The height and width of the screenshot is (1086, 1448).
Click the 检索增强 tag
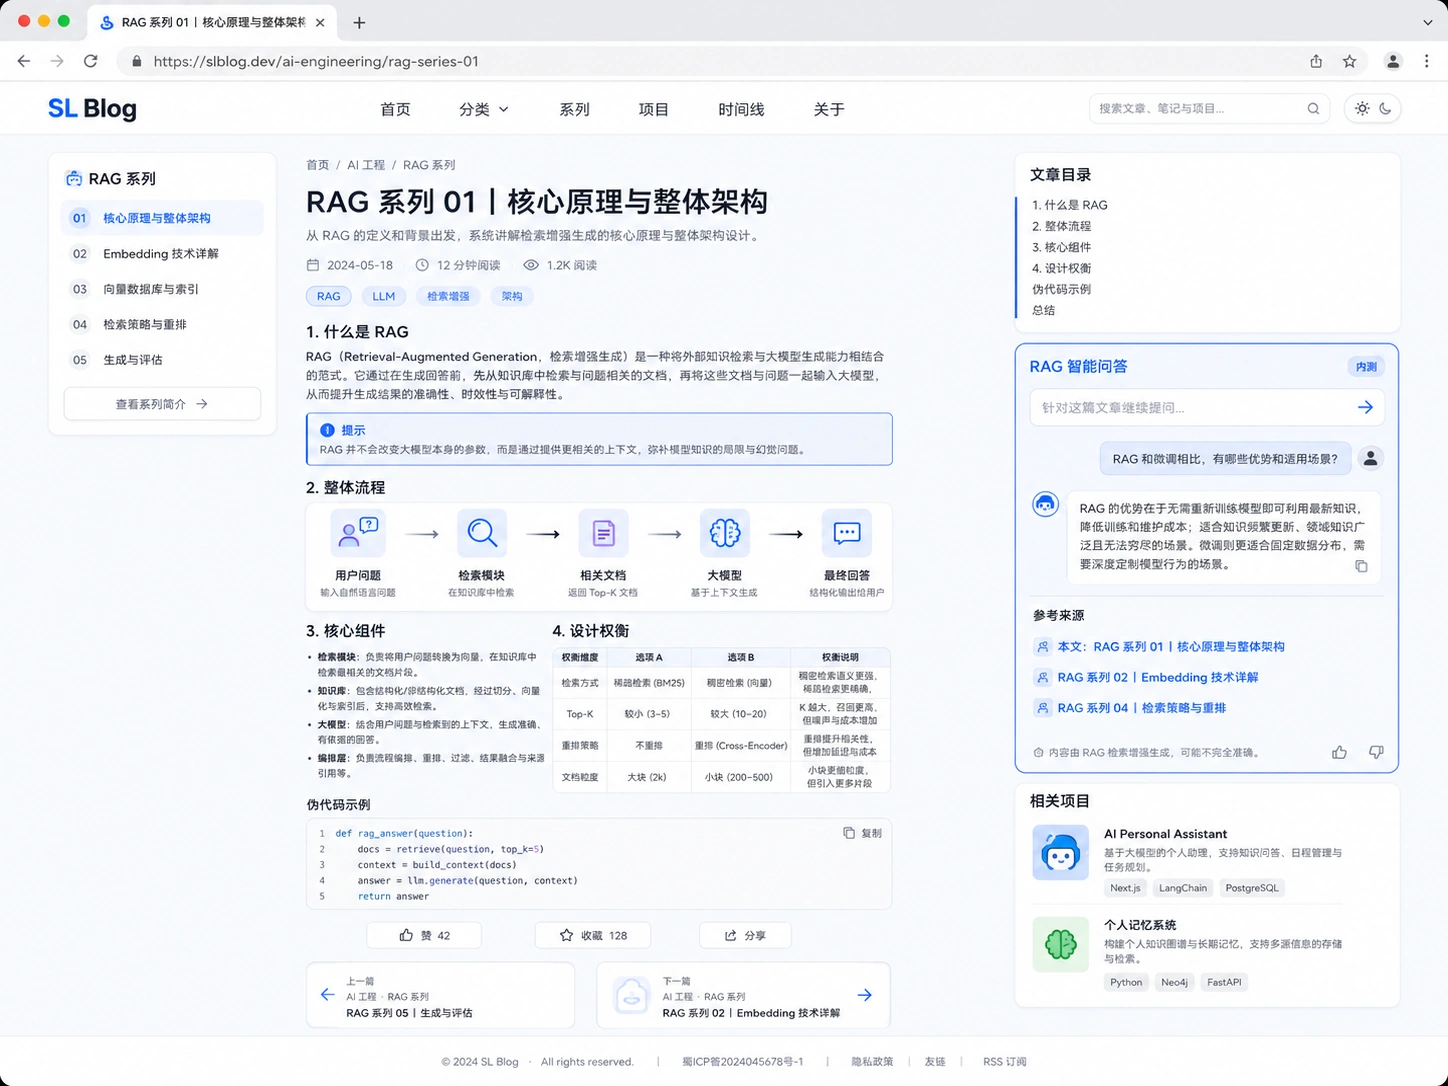tap(448, 296)
